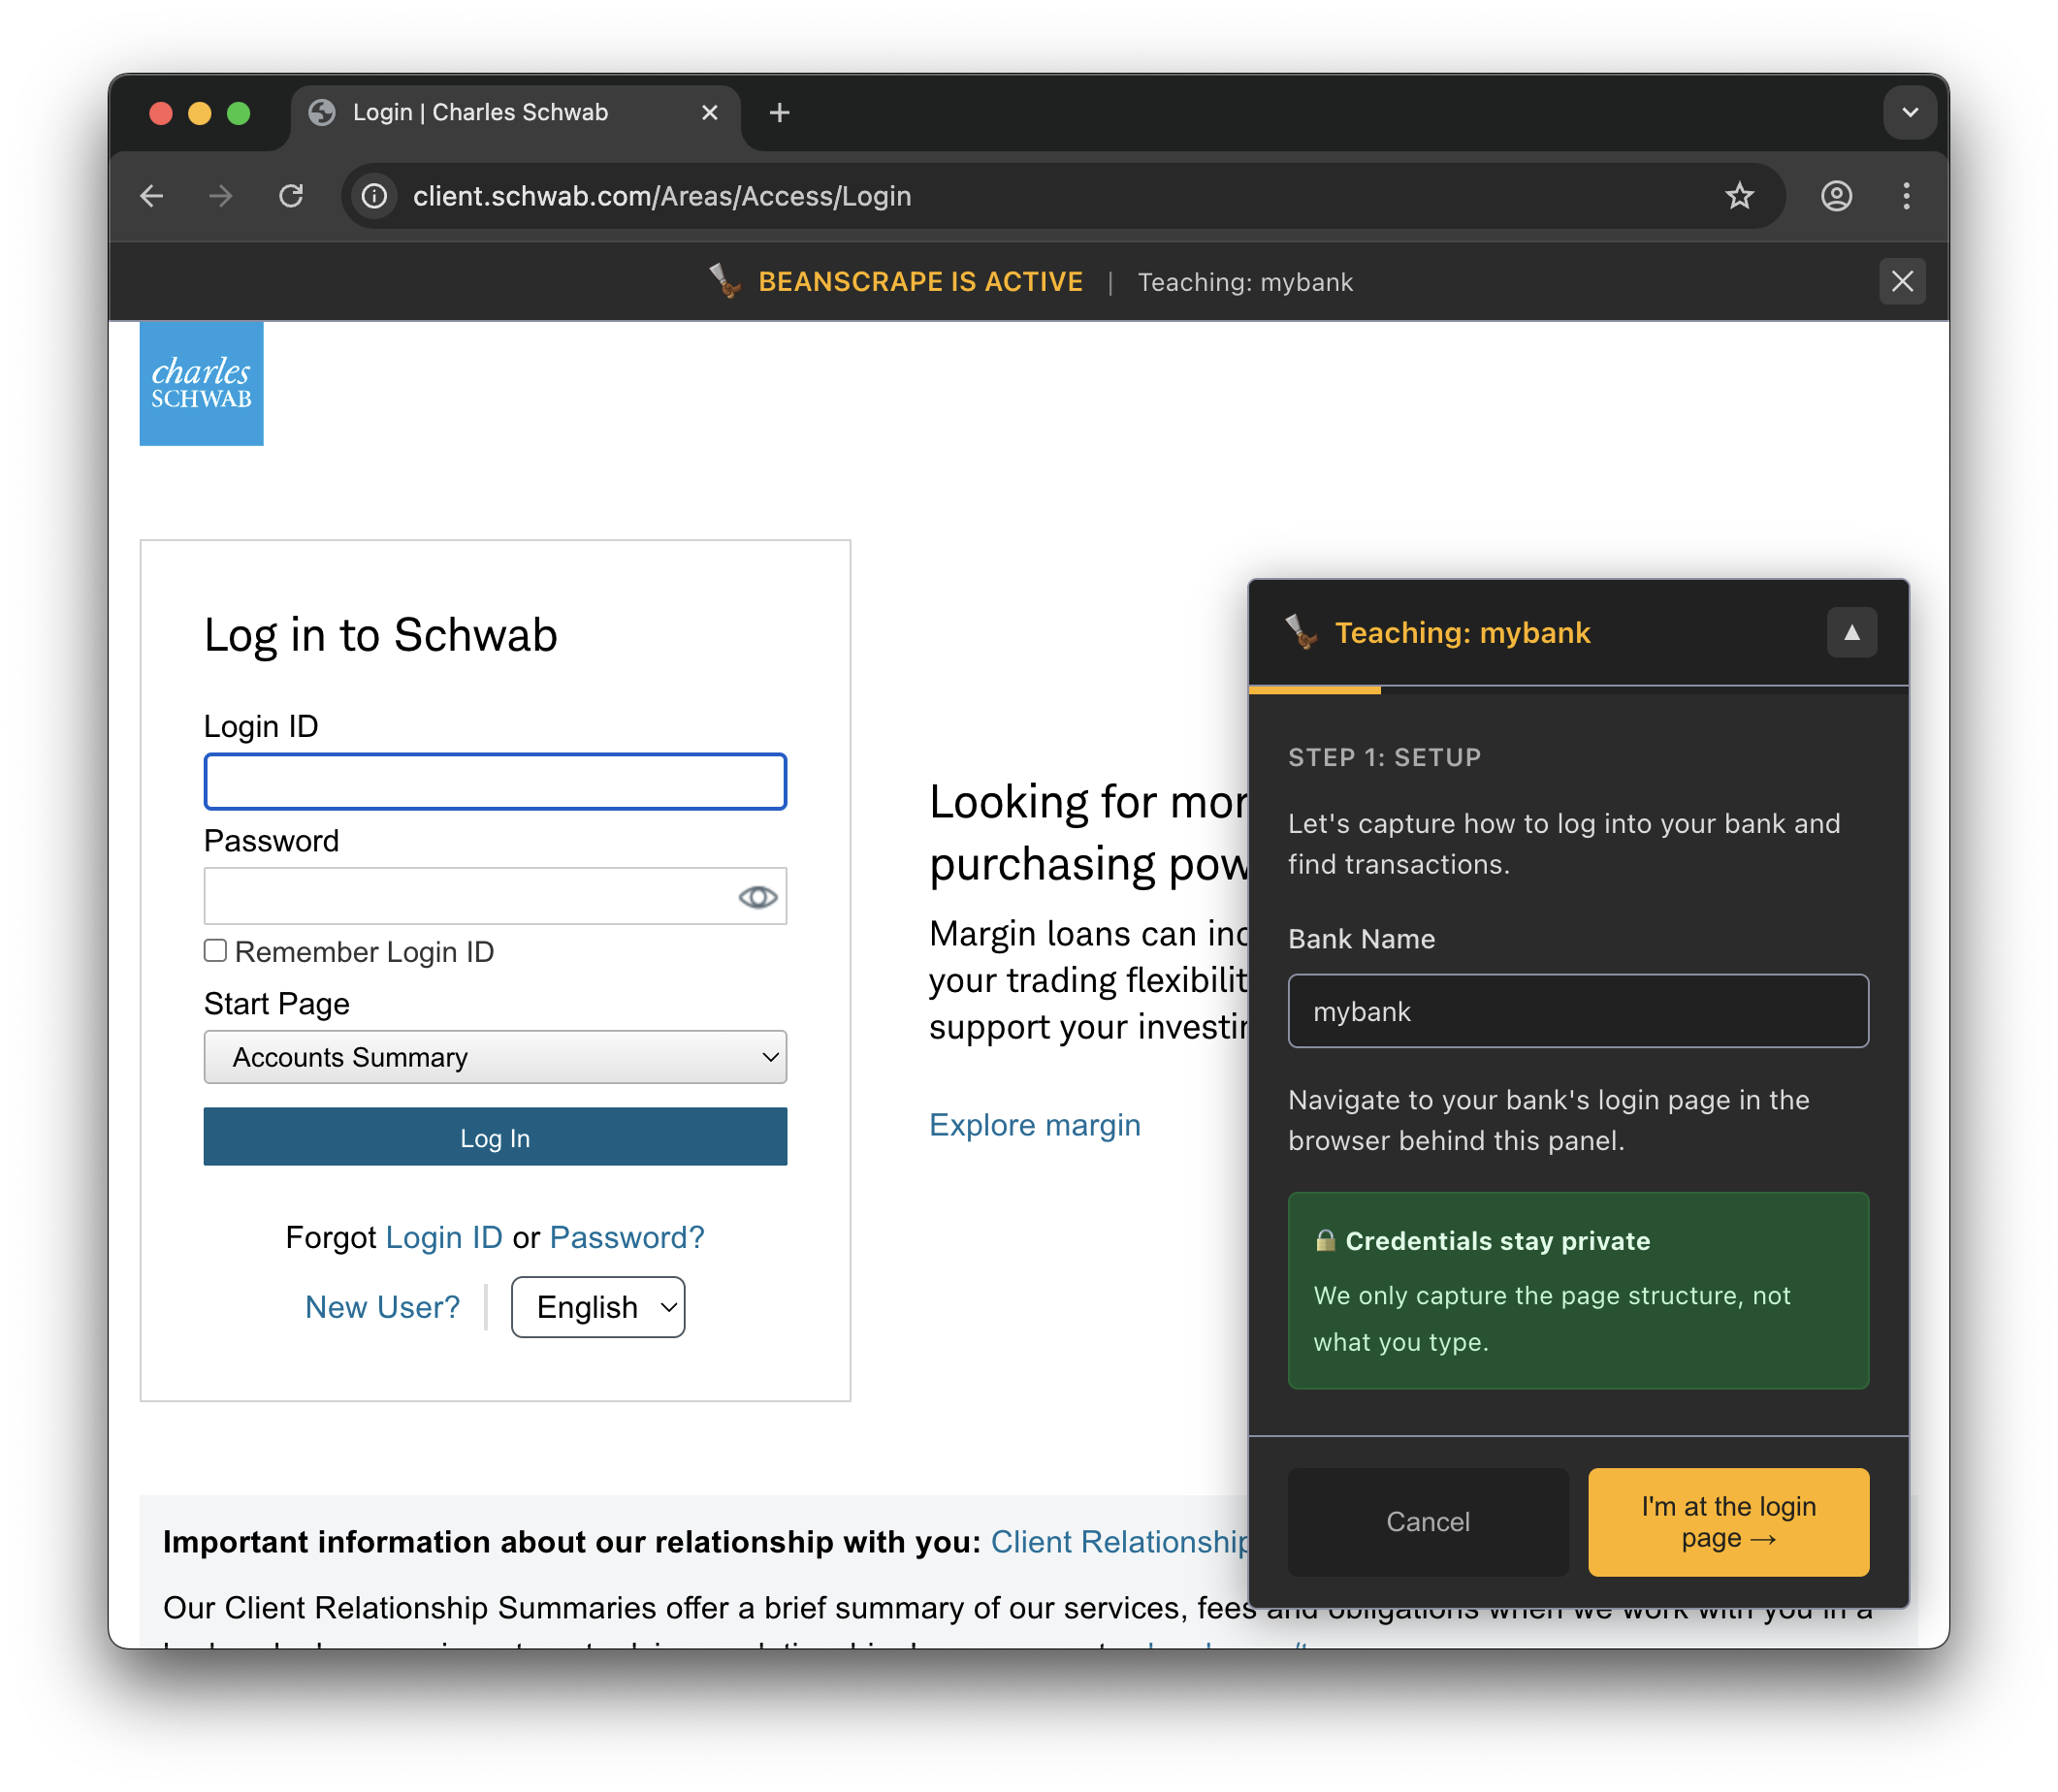This screenshot has width=2058, height=1792.
Task: Open the browser profile avatar icon
Action: coord(1835,196)
